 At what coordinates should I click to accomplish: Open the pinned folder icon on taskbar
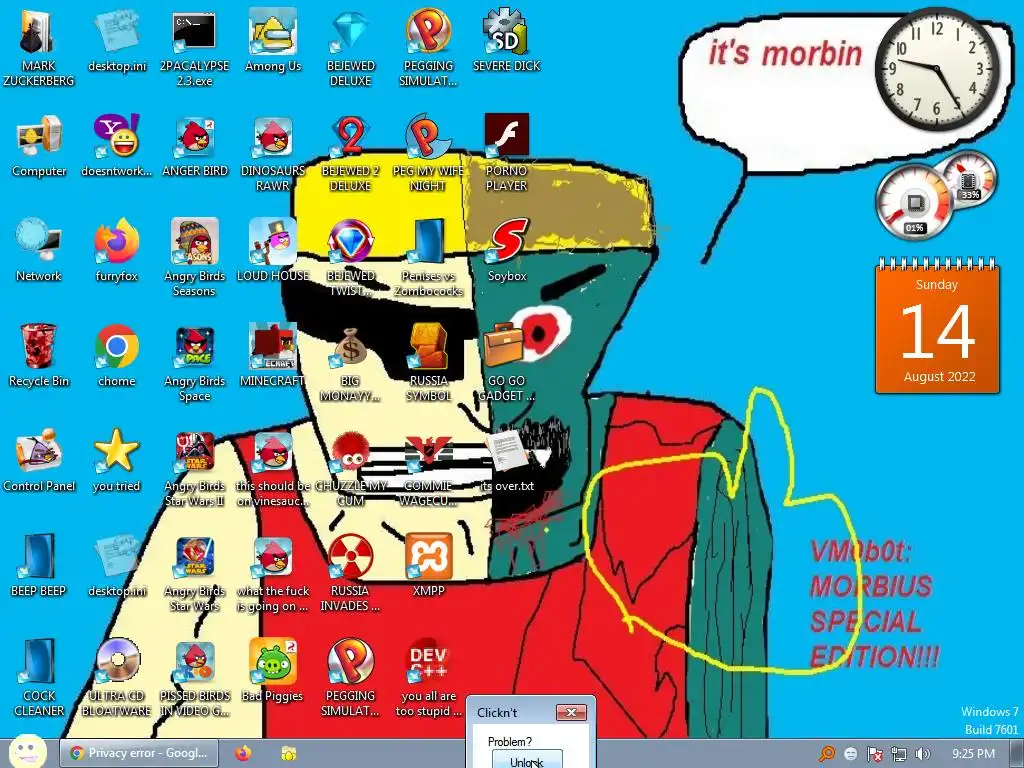pos(289,754)
